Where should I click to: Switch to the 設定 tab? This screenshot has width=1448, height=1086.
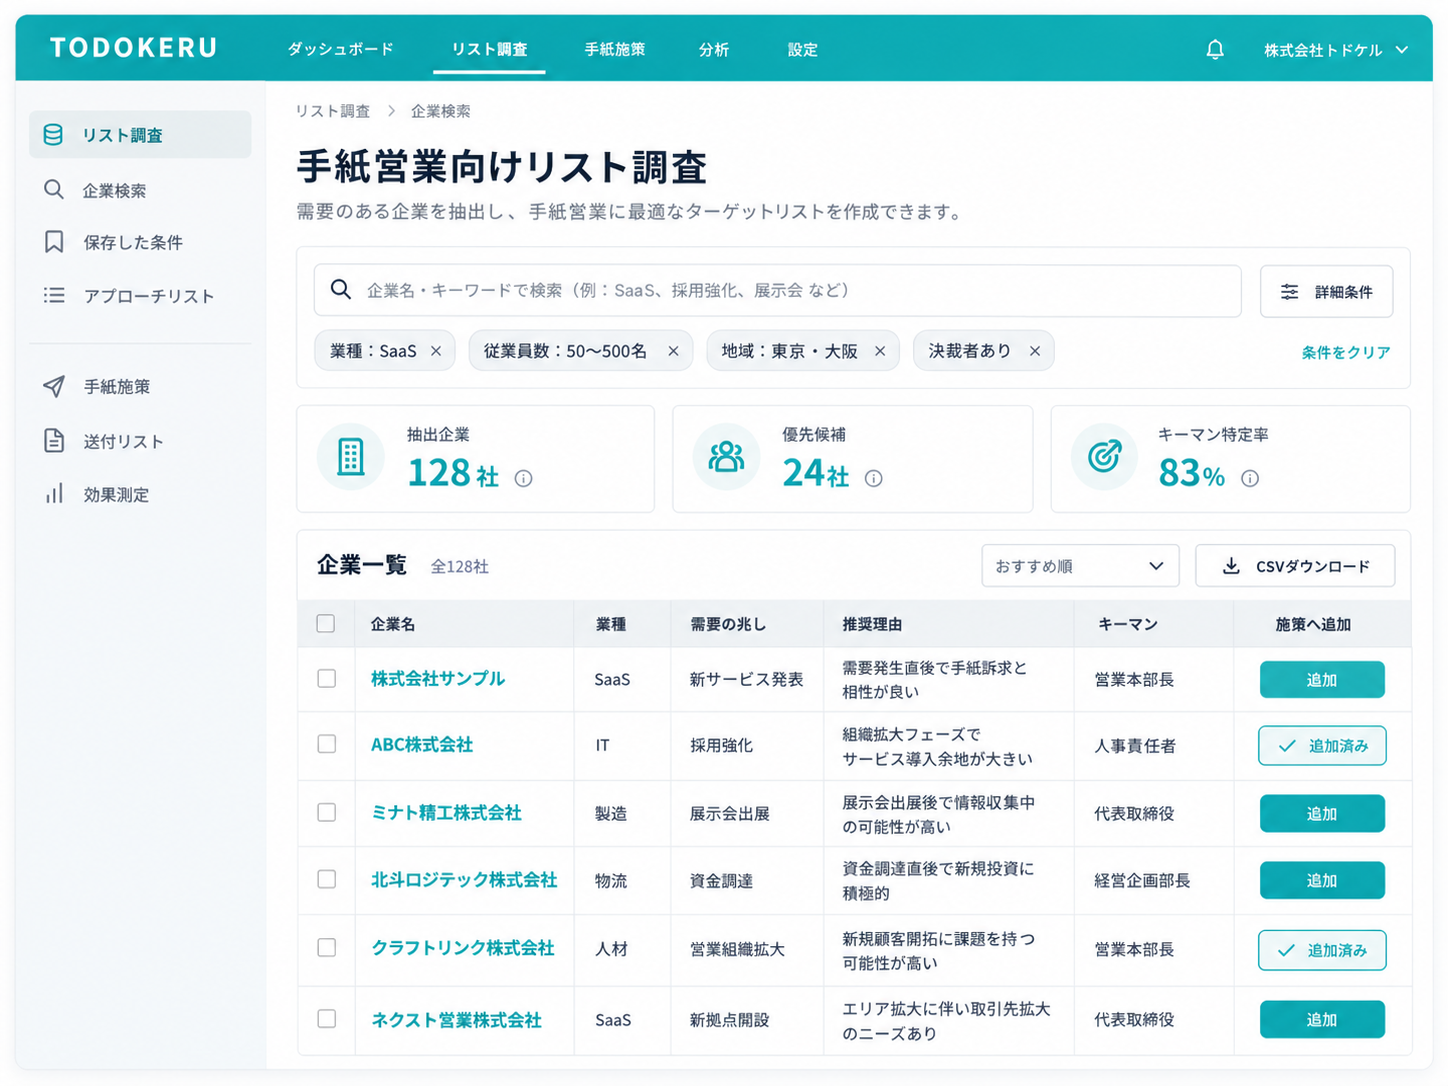coord(803,49)
